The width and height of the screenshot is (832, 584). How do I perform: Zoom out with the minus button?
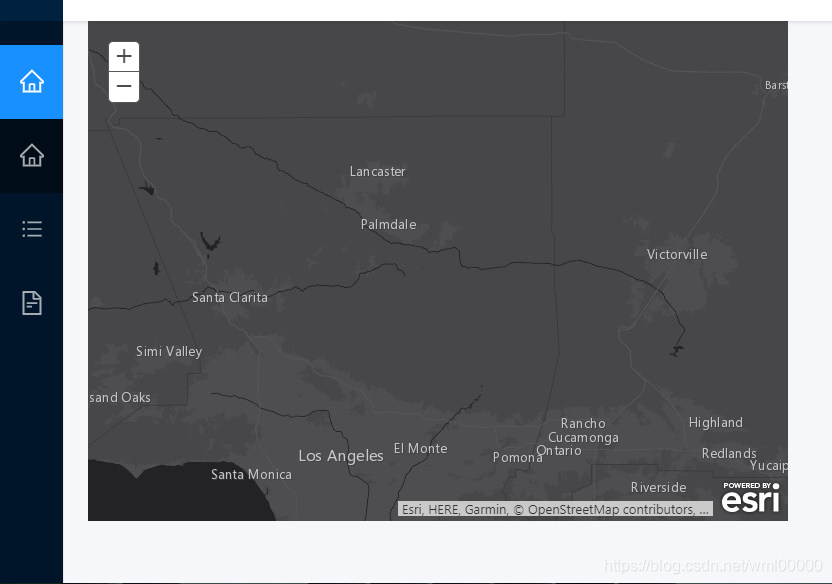pyautogui.click(x=124, y=87)
